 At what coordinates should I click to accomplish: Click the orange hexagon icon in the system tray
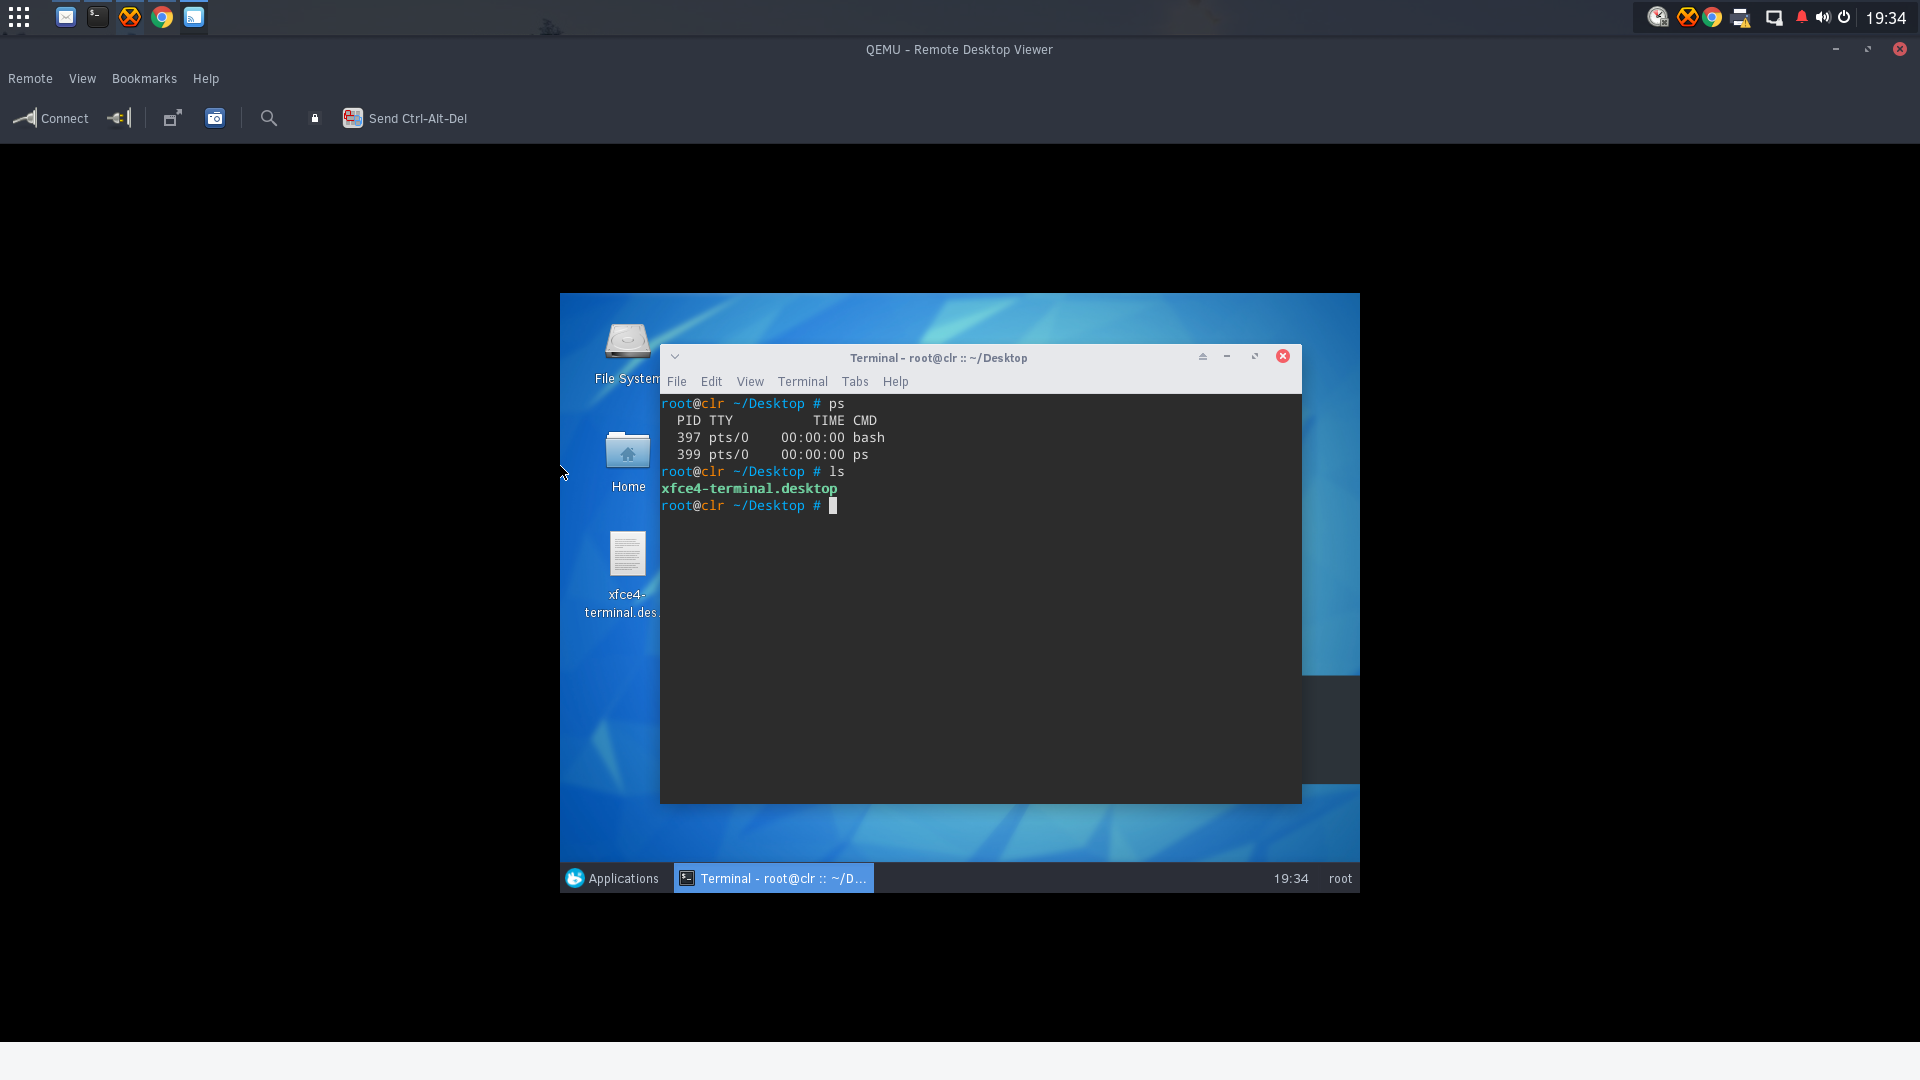(x=1687, y=17)
